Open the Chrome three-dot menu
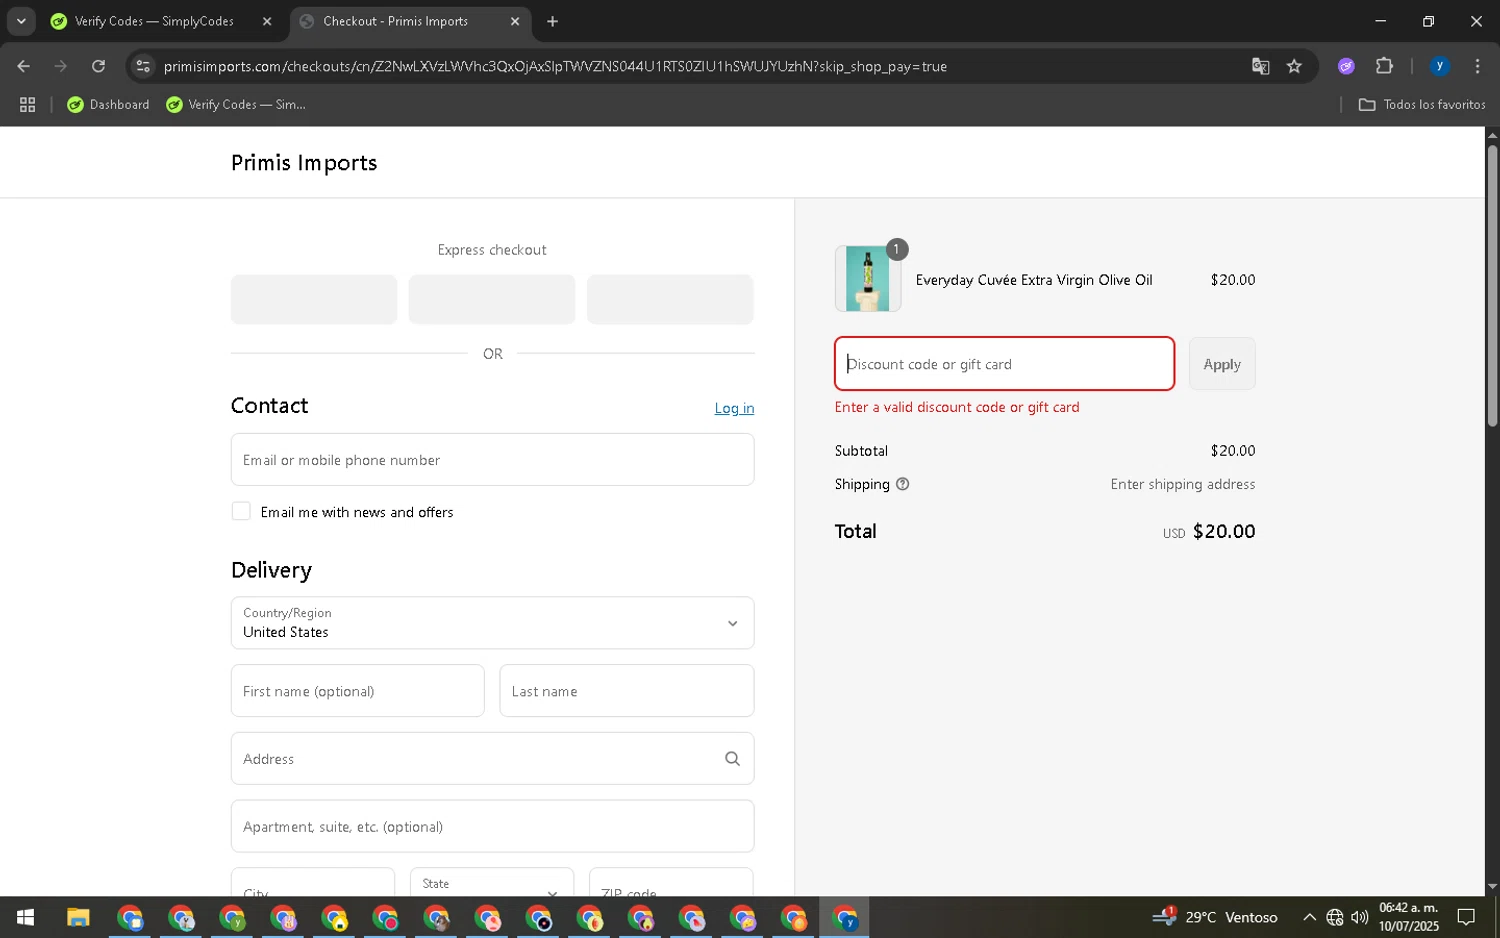Viewport: 1500px width, 938px height. [x=1477, y=66]
